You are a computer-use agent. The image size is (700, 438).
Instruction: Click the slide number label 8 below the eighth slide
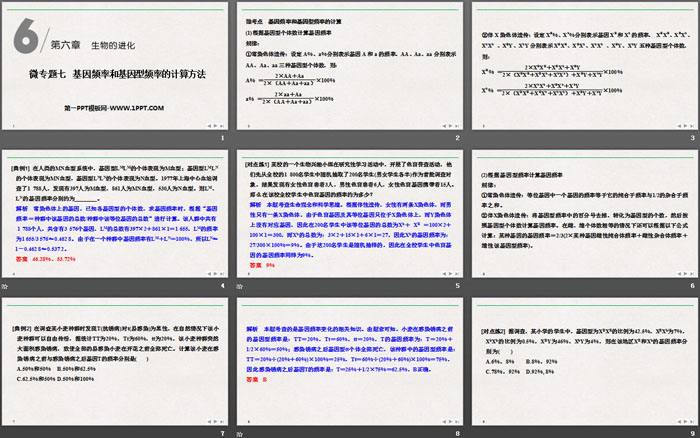point(458,433)
